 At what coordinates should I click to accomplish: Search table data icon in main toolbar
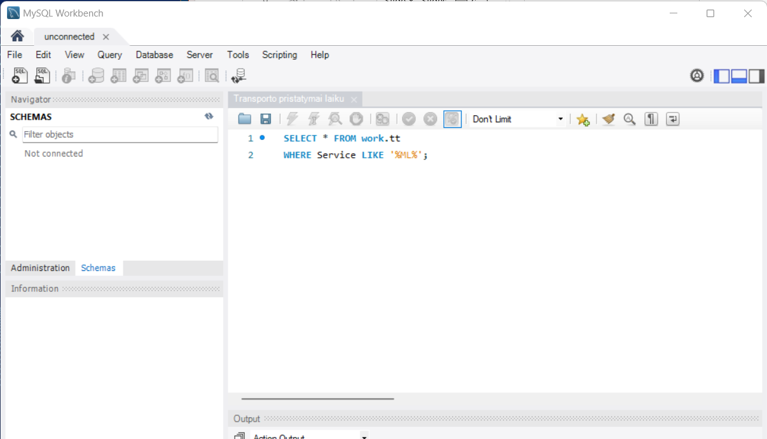pos(212,76)
